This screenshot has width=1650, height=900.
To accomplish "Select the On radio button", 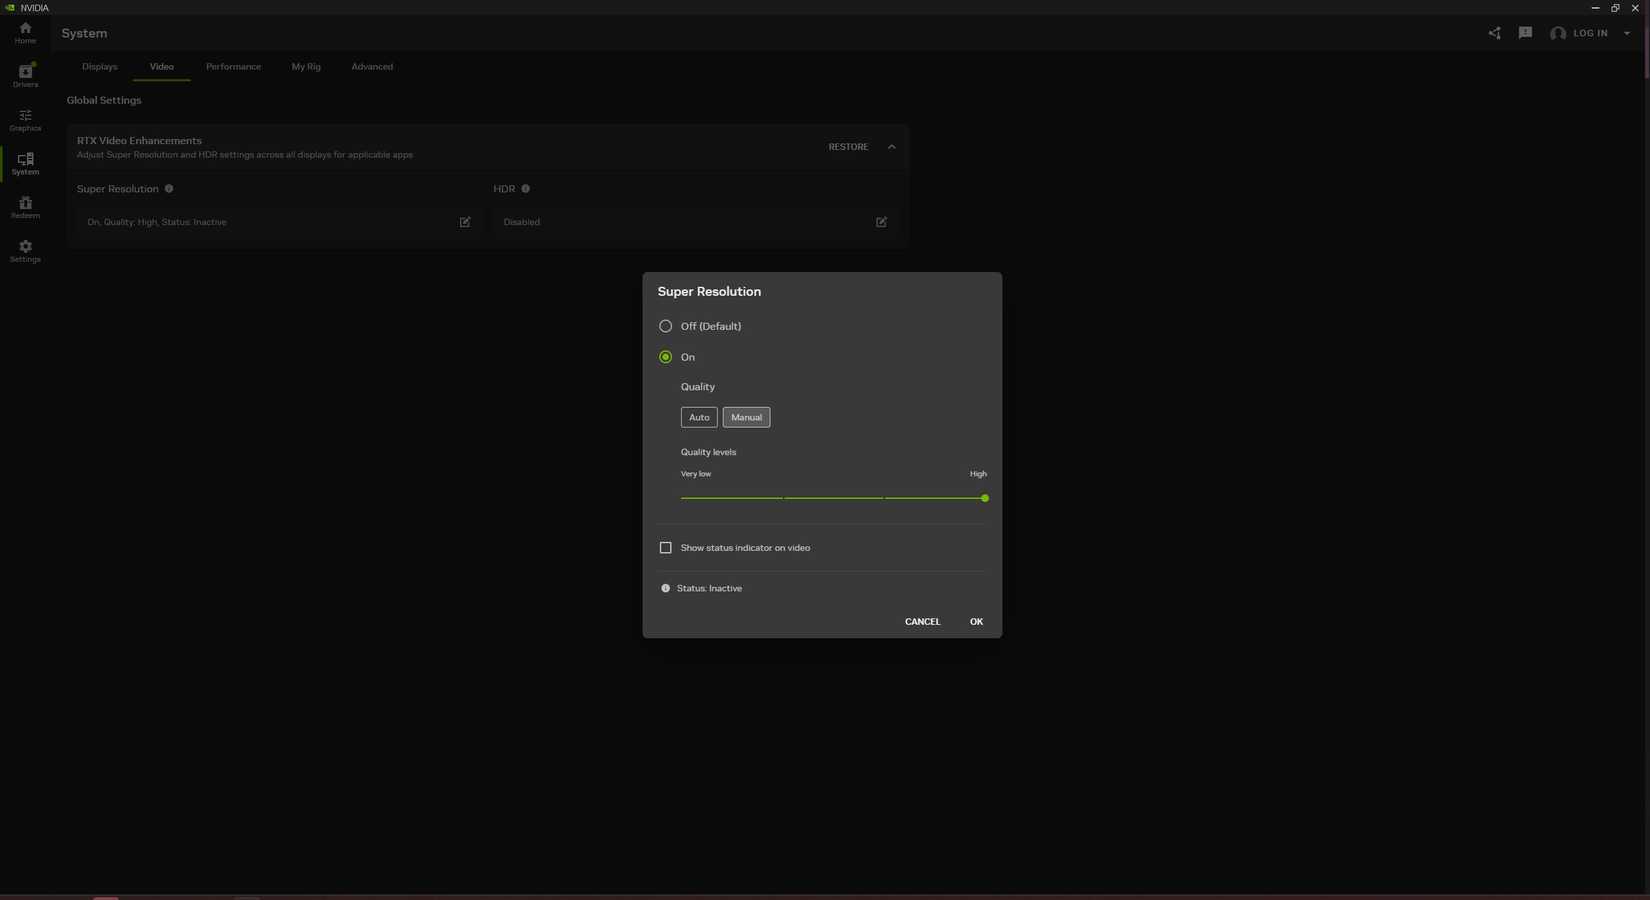I will (x=665, y=357).
